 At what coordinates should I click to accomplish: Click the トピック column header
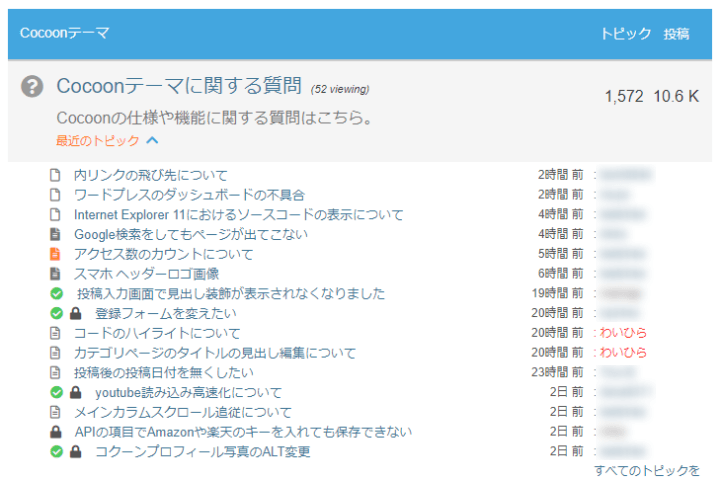(x=626, y=34)
